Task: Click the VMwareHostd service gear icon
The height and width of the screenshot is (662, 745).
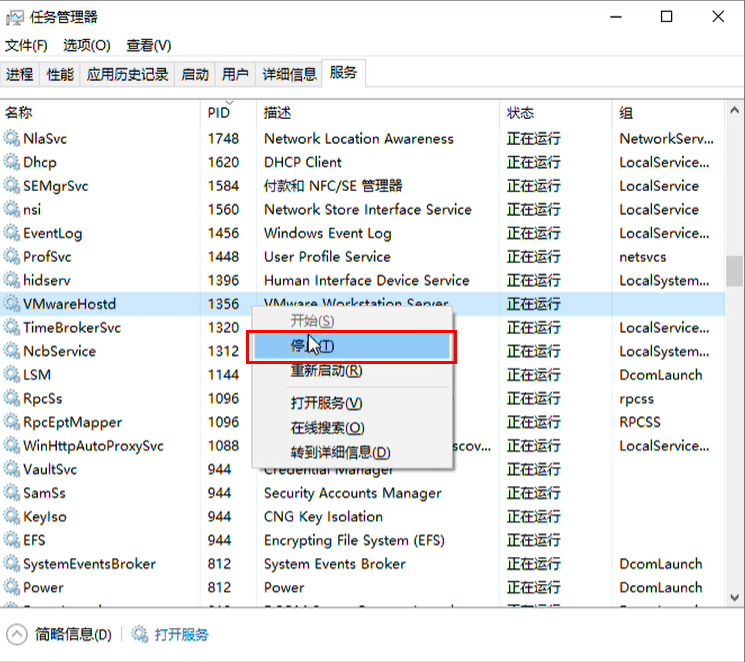Action: tap(12, 304)
